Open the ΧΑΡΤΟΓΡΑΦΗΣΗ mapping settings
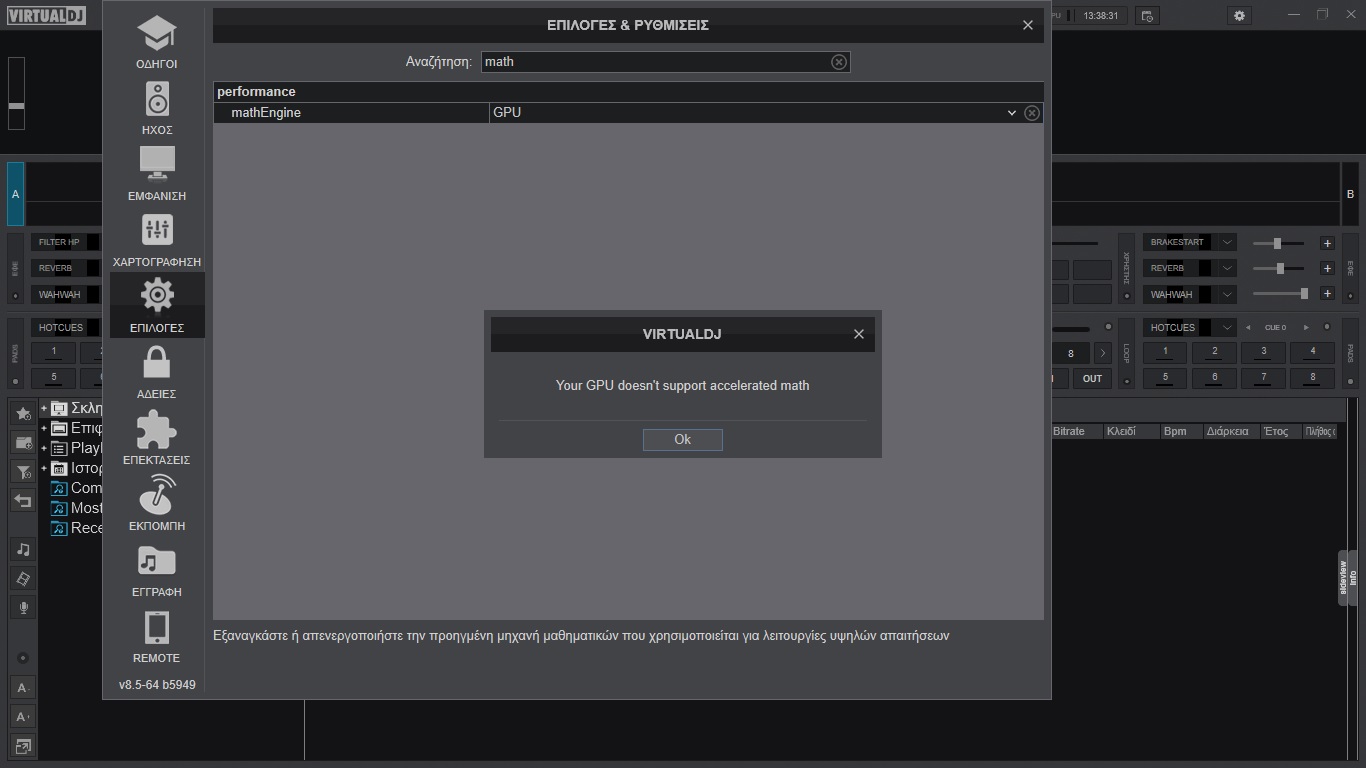 (157, 240)
